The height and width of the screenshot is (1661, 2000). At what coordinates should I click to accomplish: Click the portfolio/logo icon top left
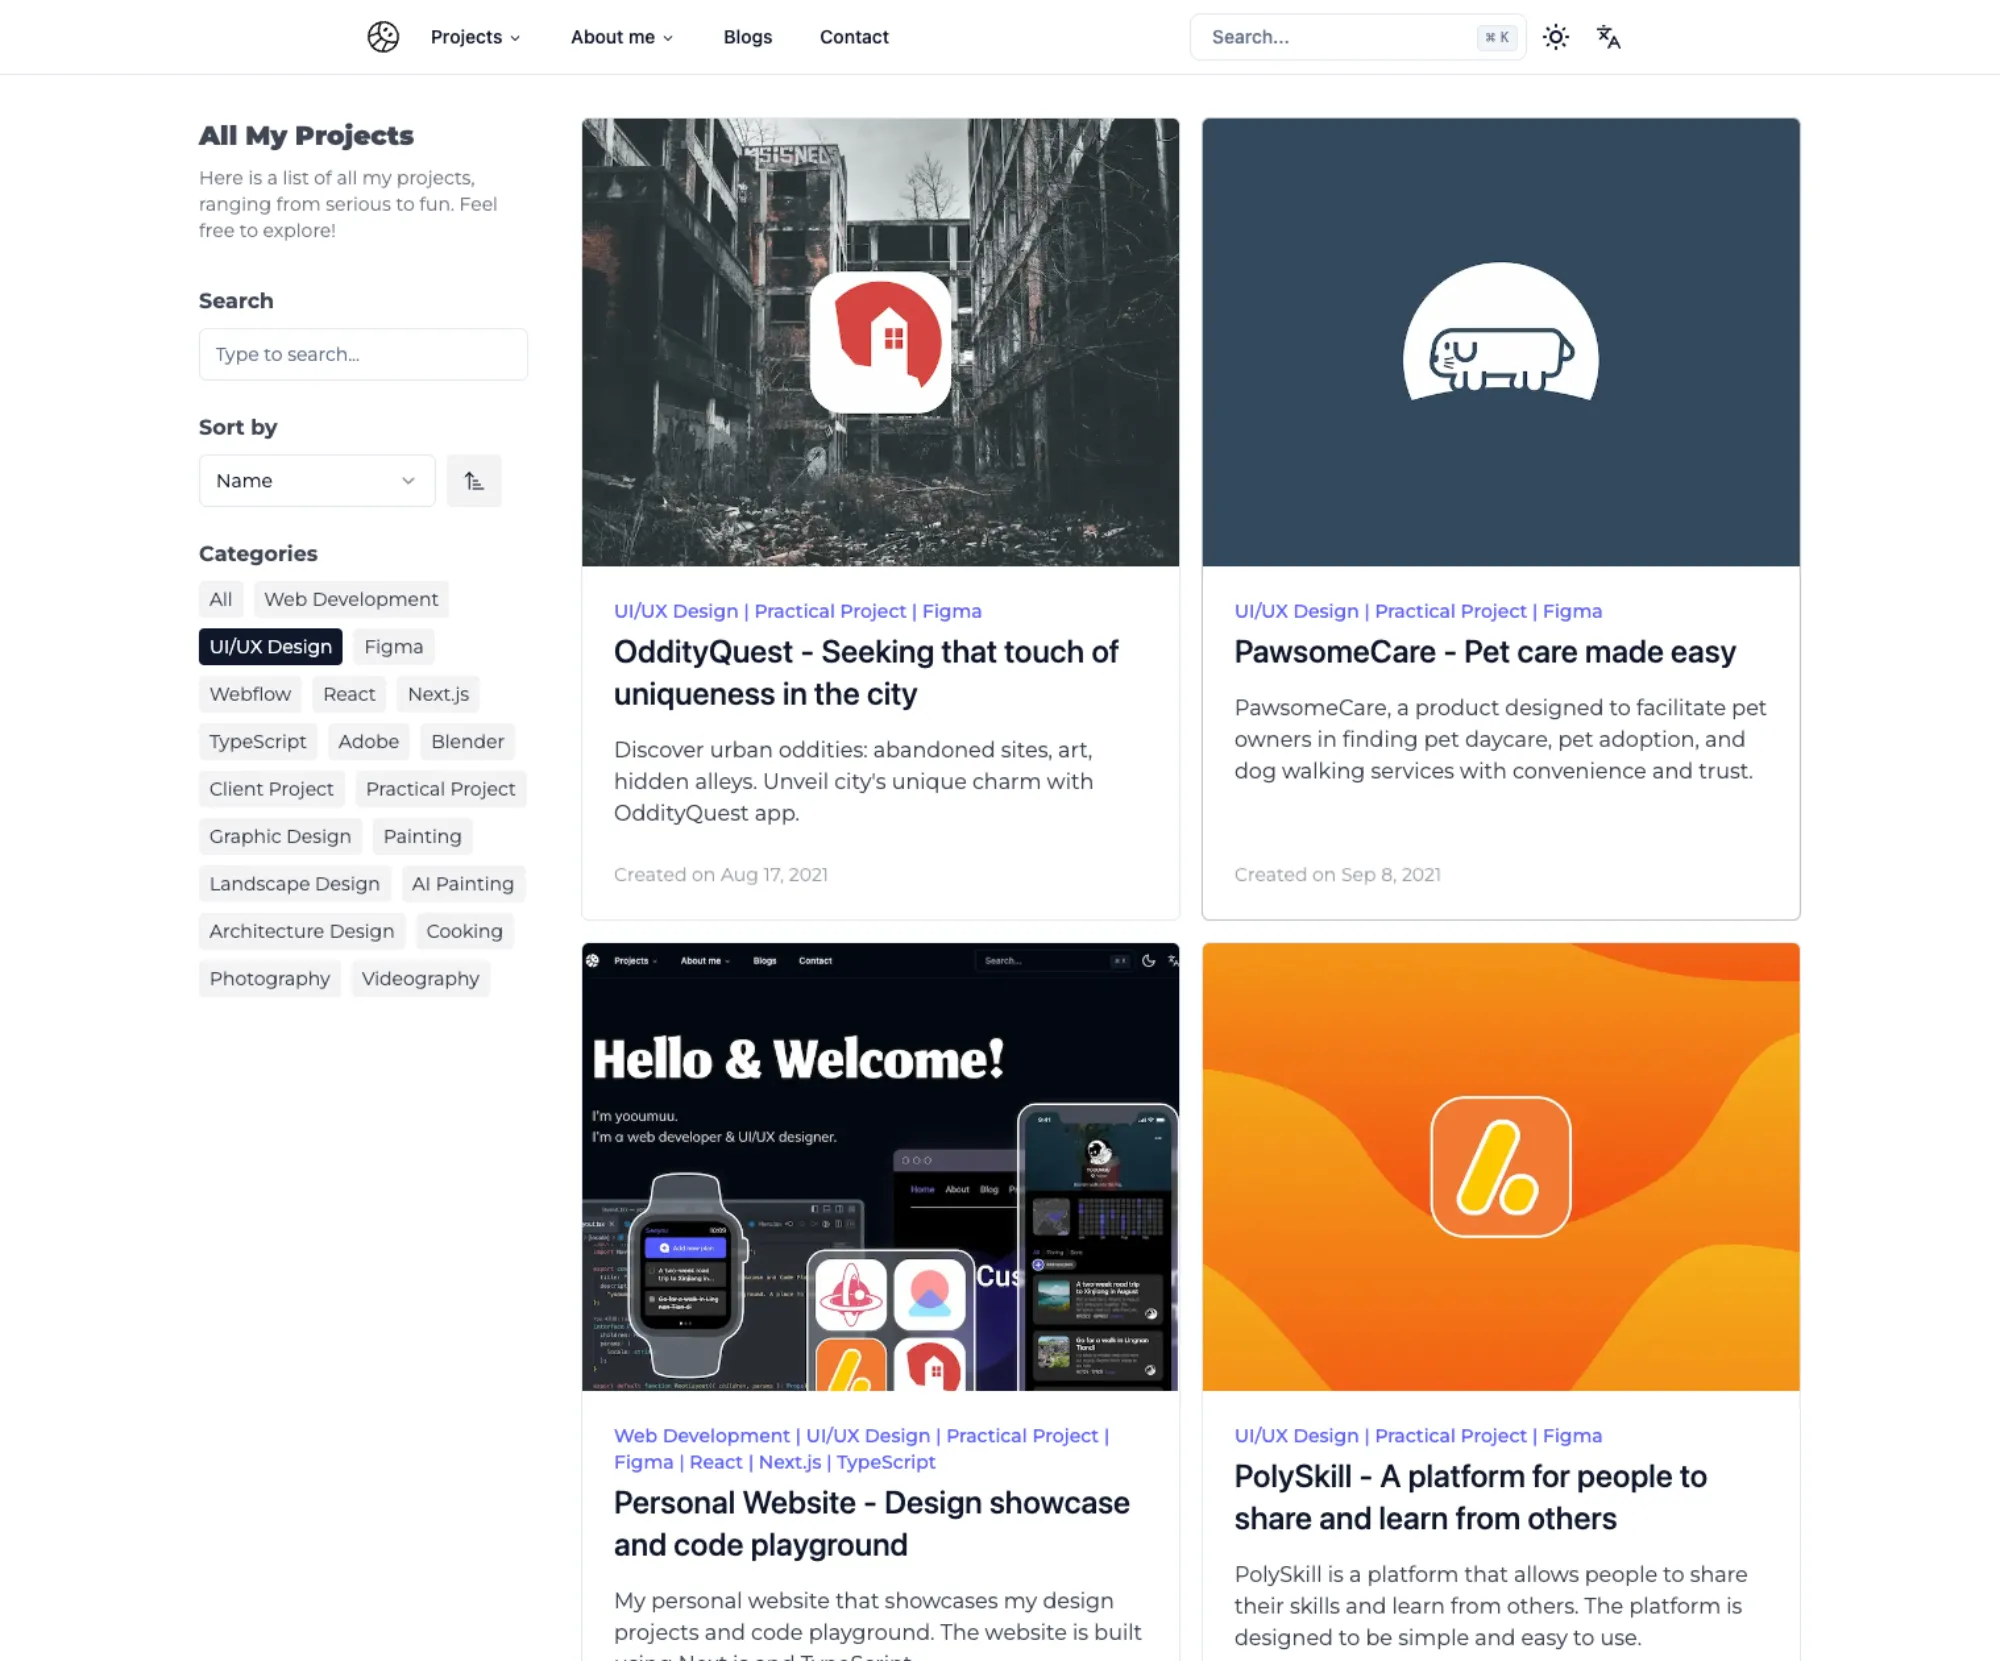(384, 37)
